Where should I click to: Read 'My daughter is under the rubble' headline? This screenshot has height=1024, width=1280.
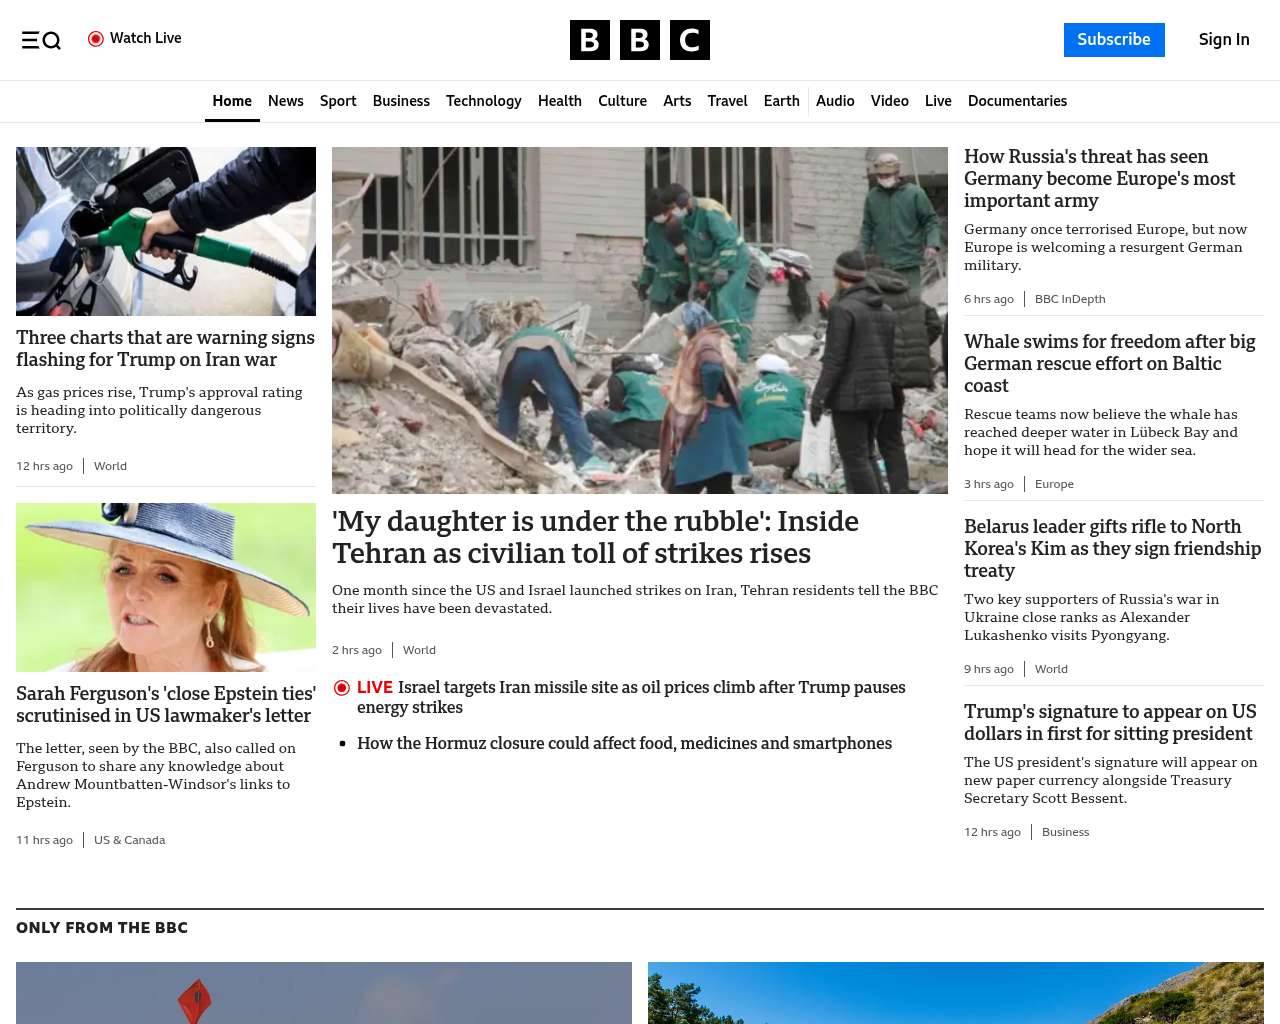tap(595, 537)
